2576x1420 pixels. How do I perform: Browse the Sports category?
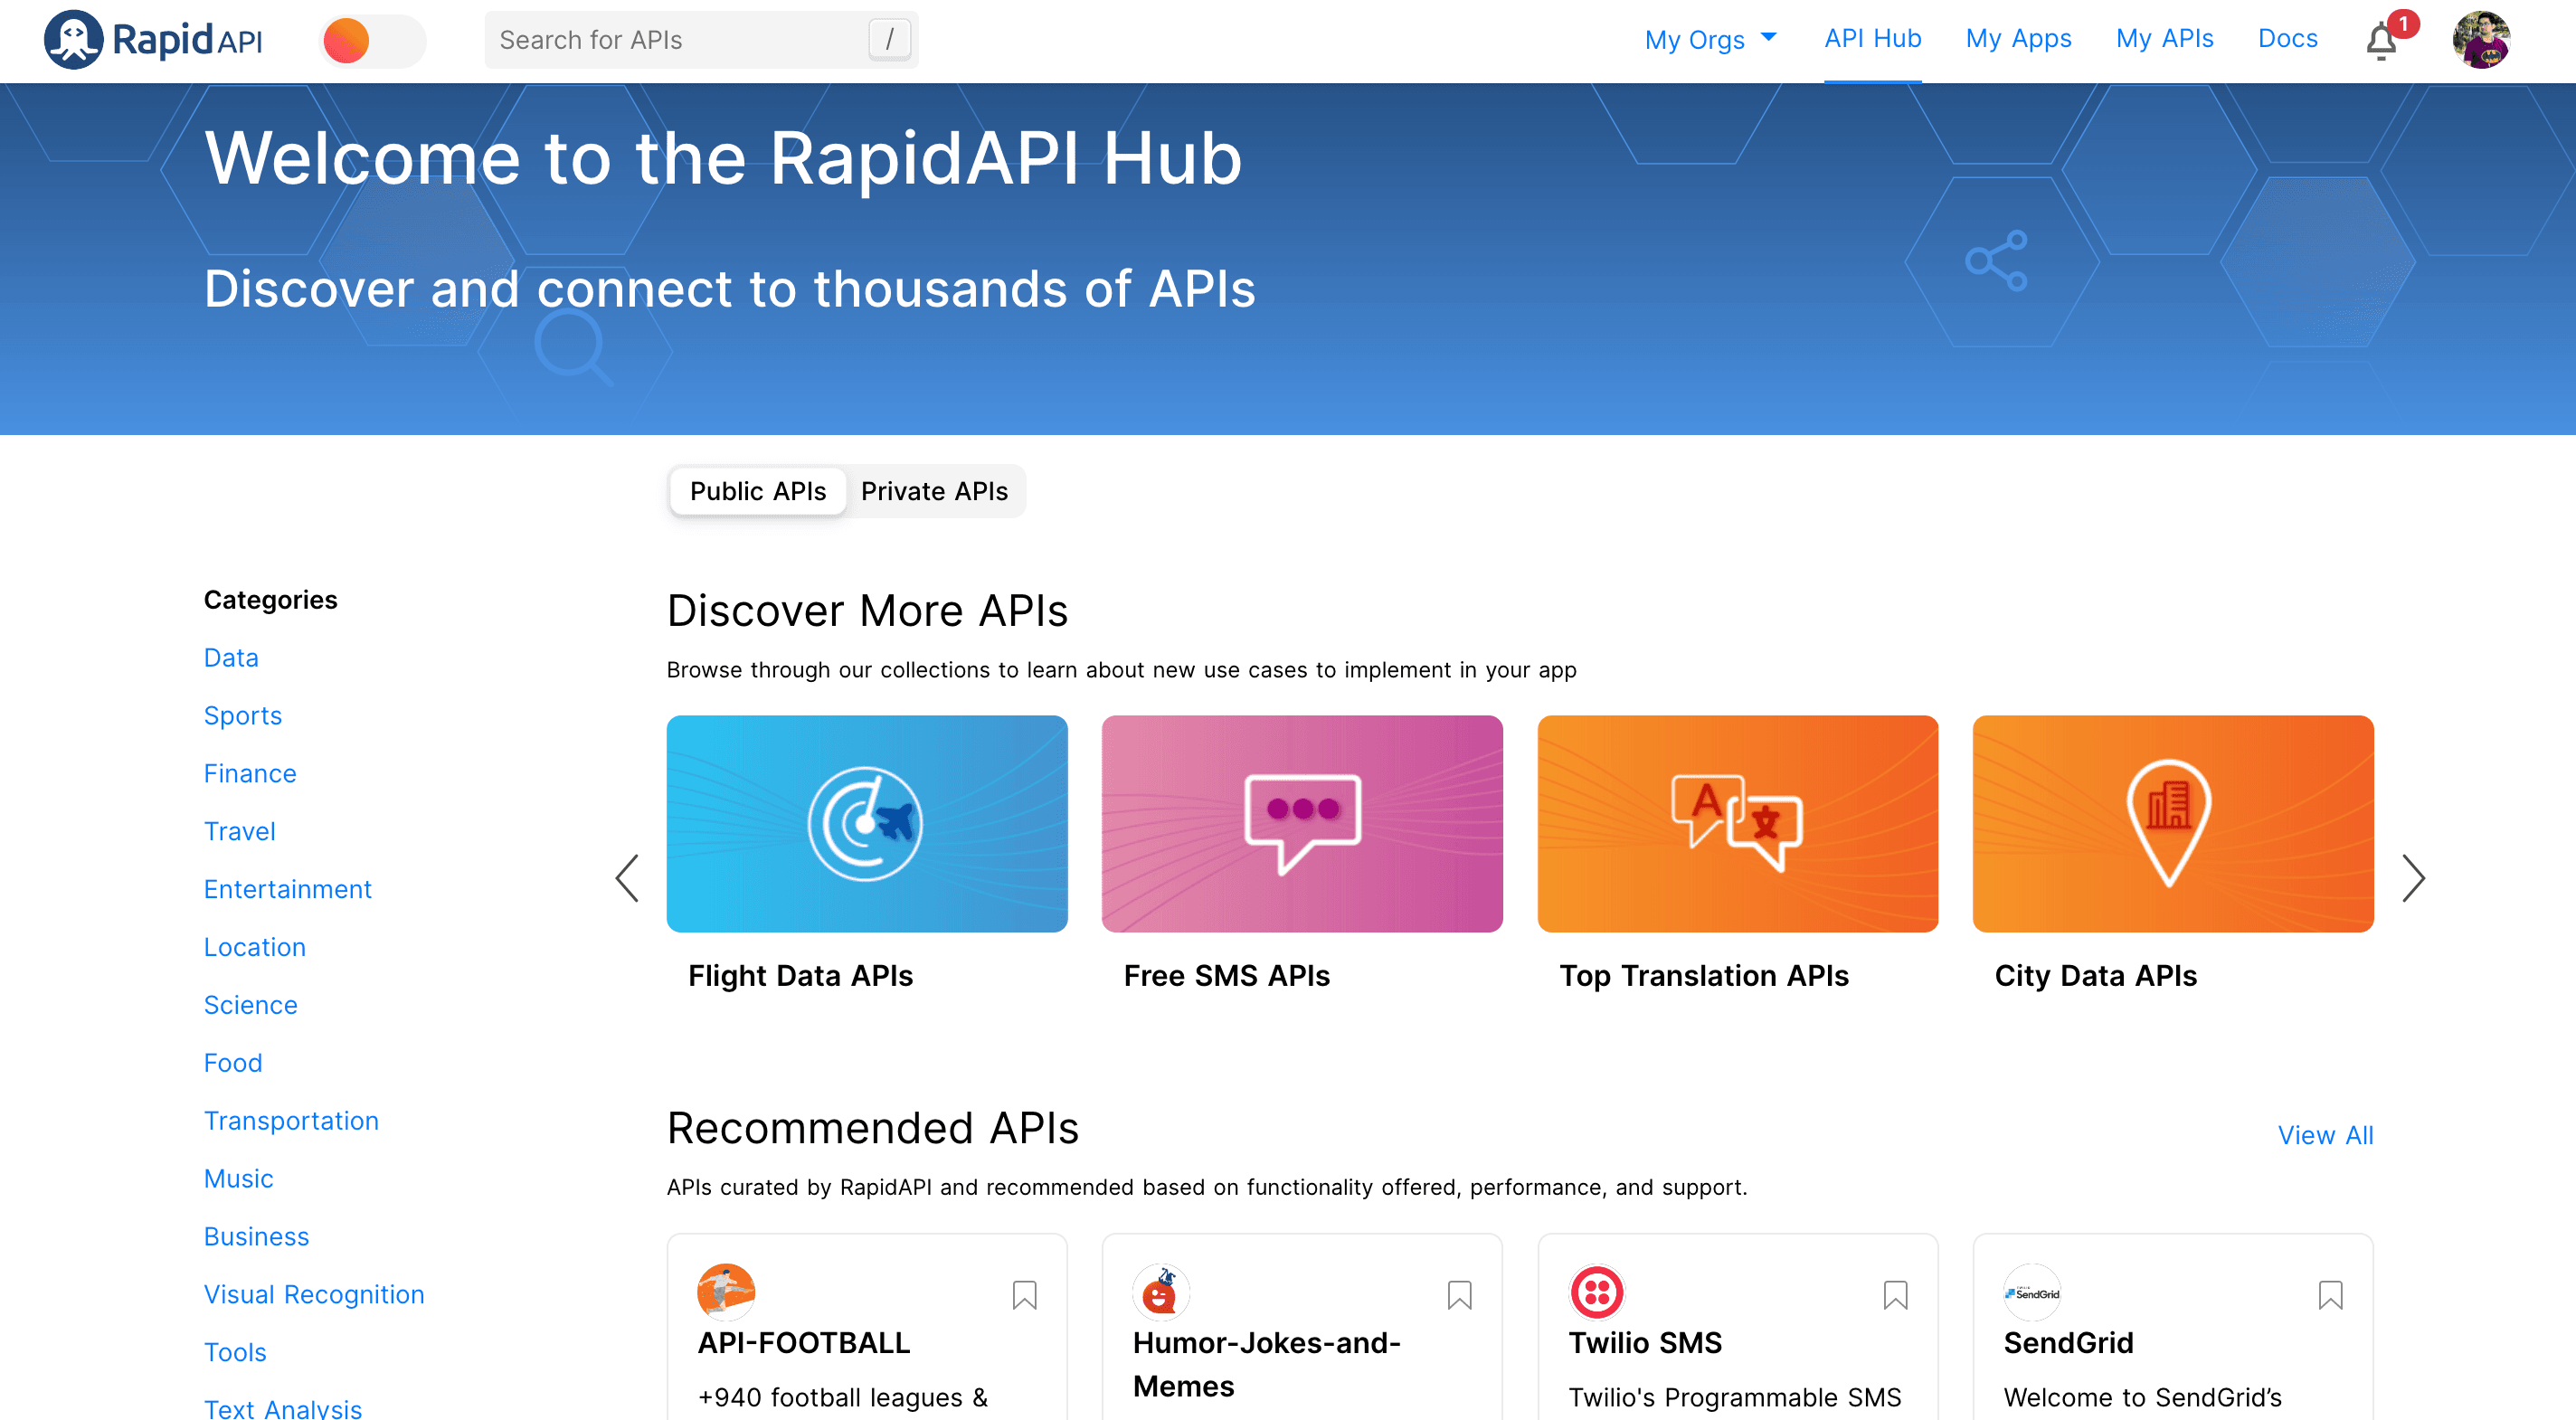[243, 715]
